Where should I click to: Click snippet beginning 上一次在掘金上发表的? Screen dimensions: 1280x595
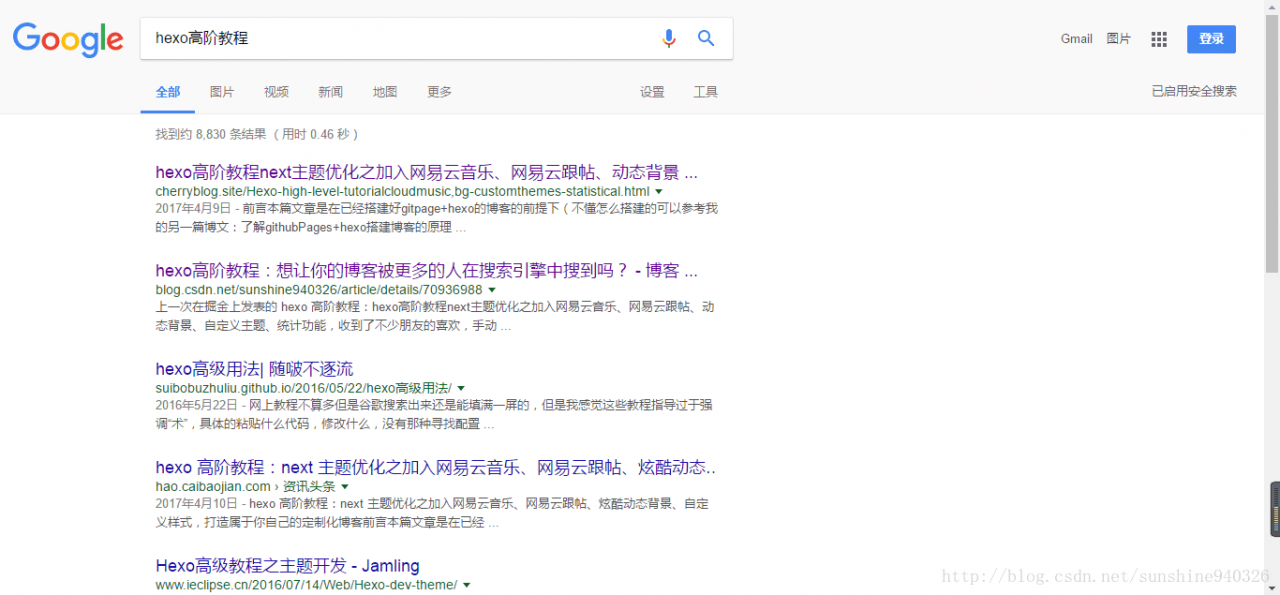point(435,316)
